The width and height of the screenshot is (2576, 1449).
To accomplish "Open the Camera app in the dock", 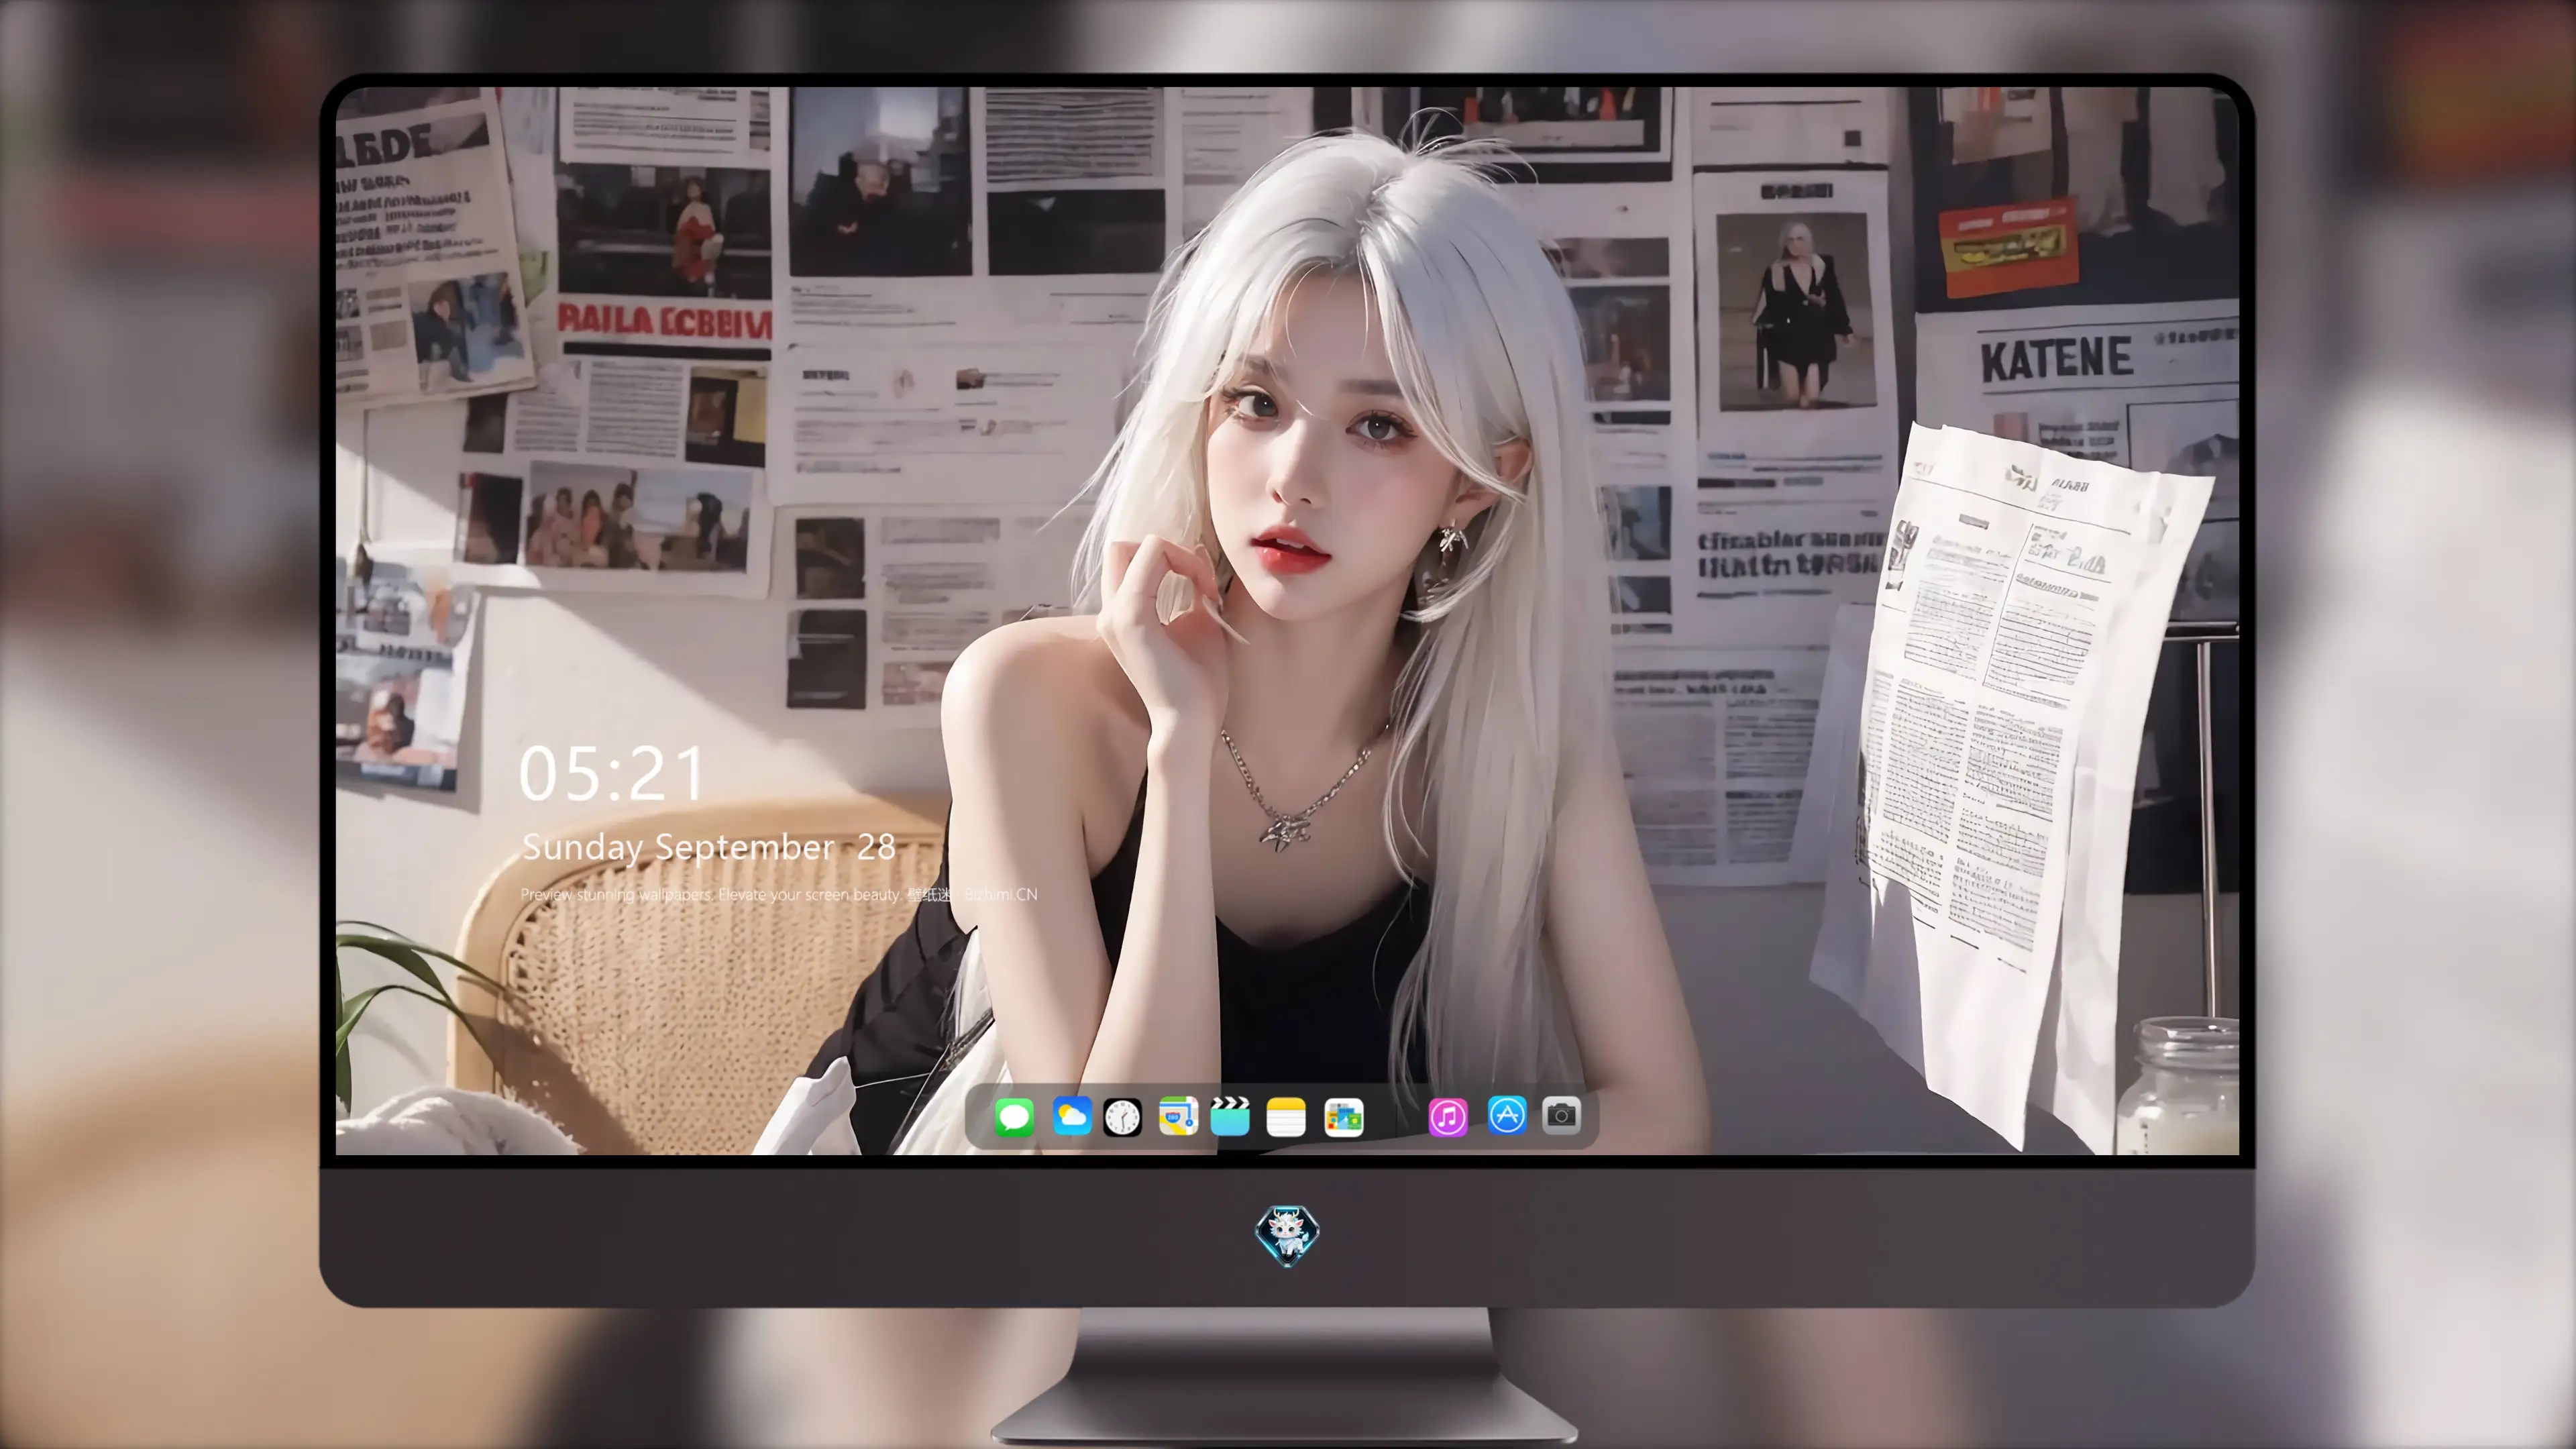I will coord(1561,1115).
